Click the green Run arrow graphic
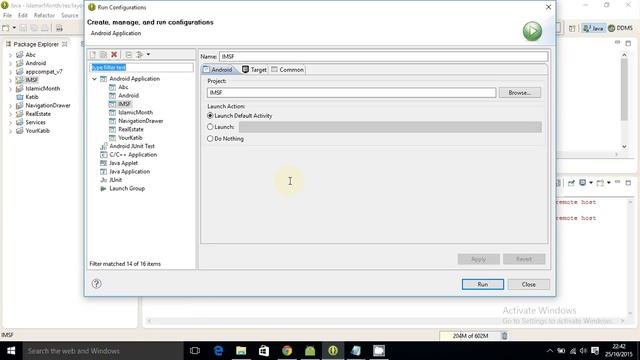The image size is (640, 360). click(532, 31)
